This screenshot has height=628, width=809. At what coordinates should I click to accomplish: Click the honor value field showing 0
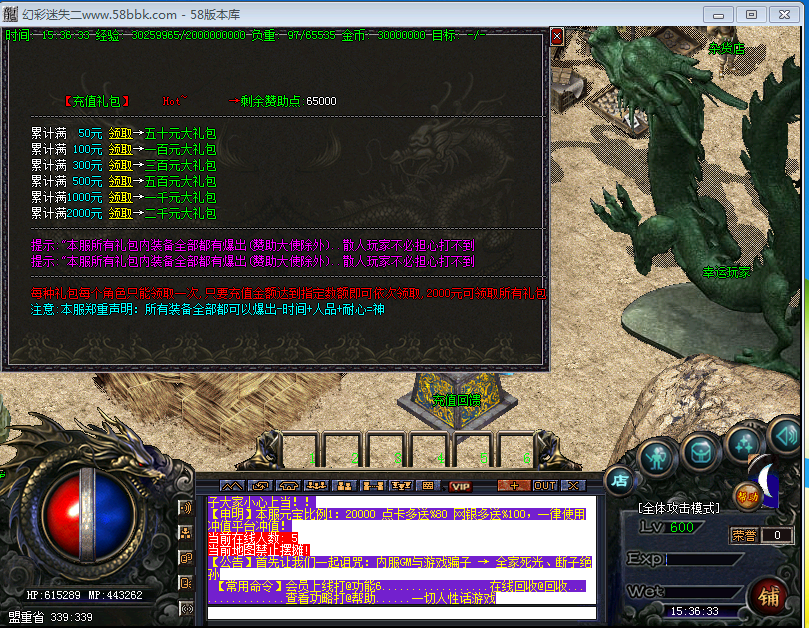tap(777, 536)
